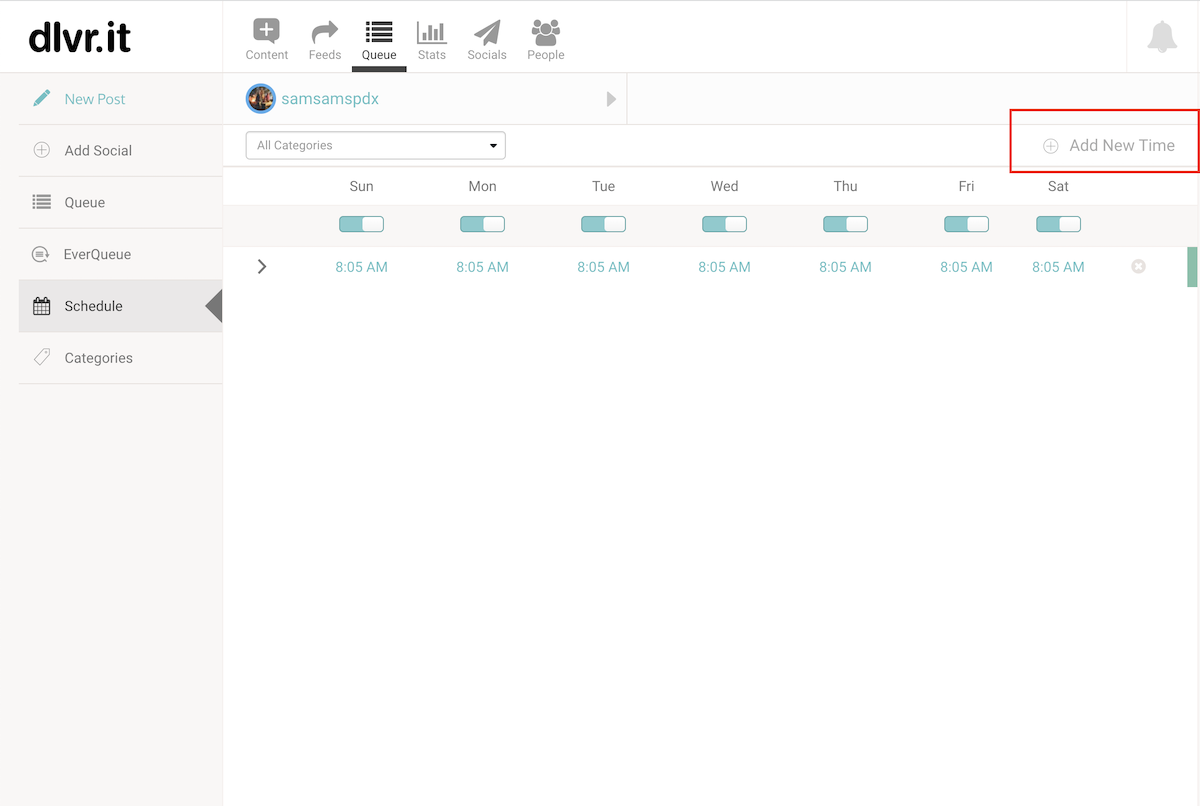The image size is (1200, 806).
Task: Open the Feeds arrow icon
Action: click(x=324, y=32)
